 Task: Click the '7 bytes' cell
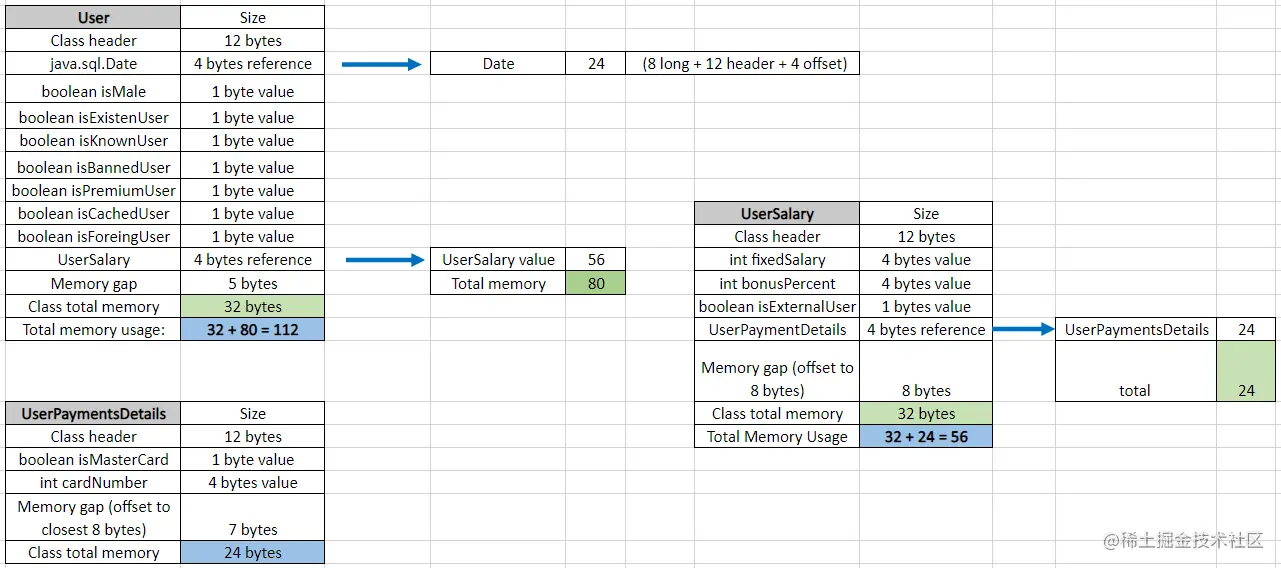253,517
